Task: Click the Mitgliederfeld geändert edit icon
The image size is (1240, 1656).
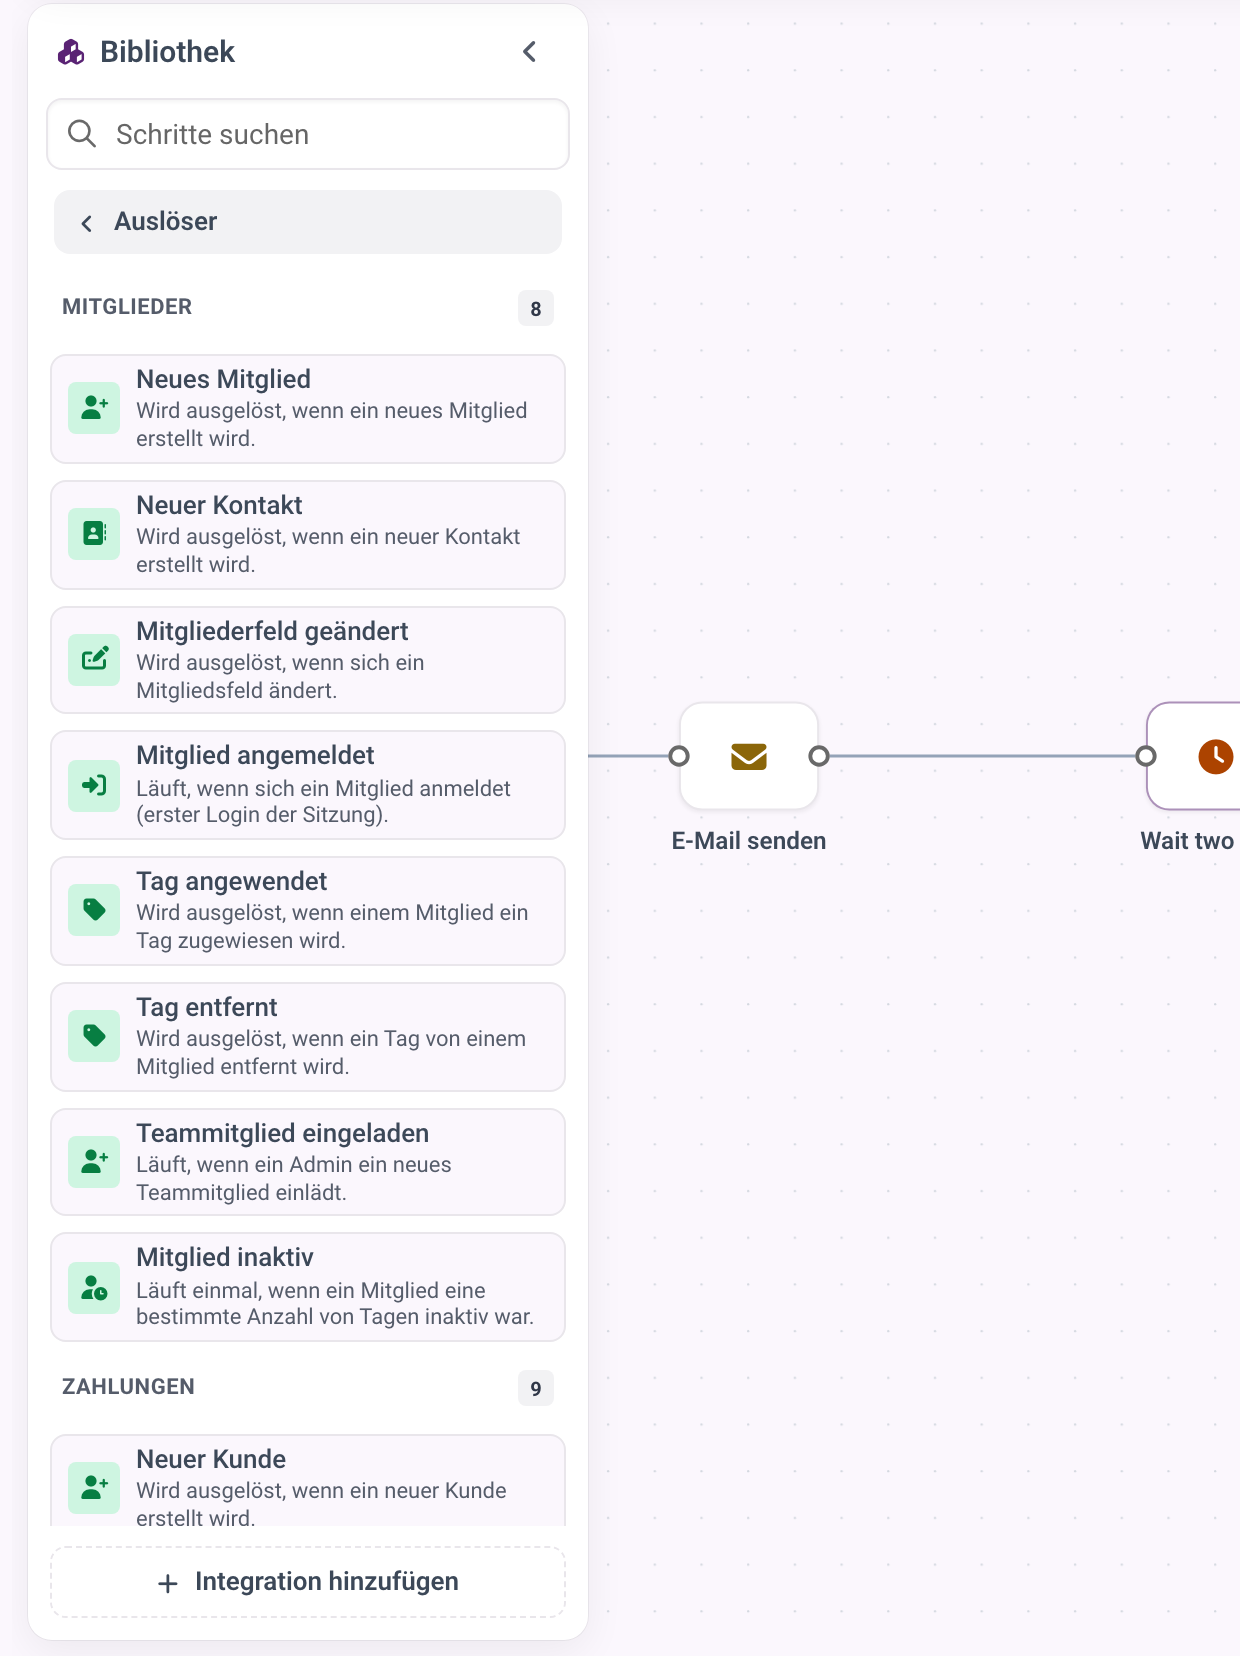Action: (94, 660)
